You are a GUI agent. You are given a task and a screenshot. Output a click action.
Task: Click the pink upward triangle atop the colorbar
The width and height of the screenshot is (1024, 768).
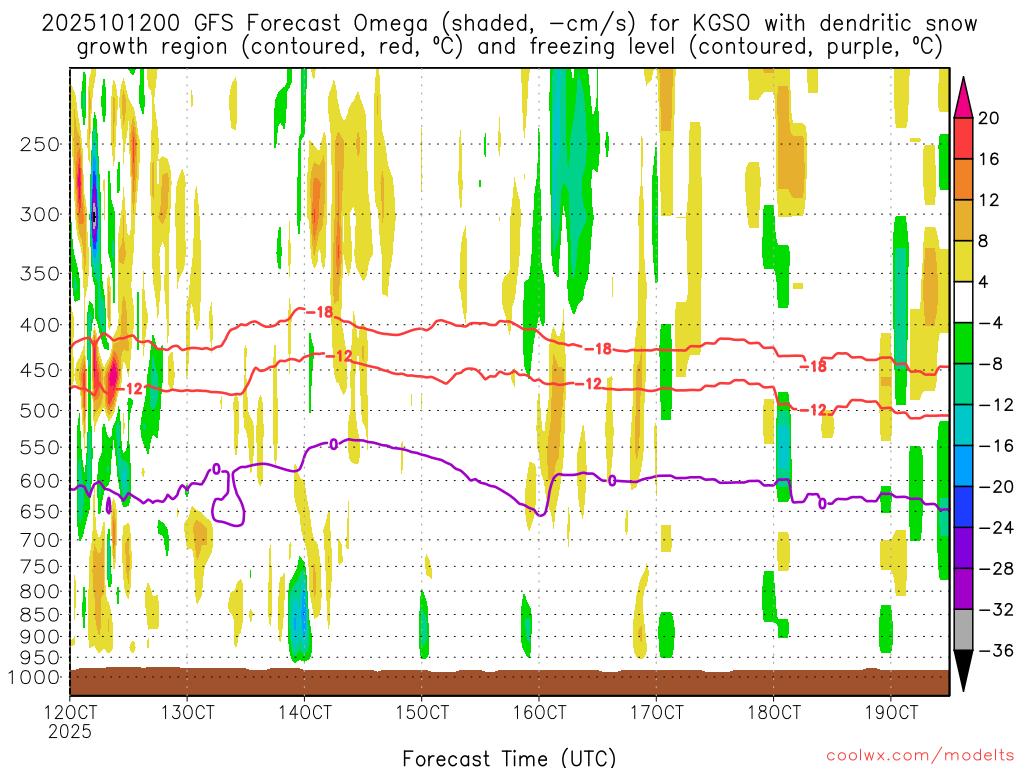coord(965,97)
